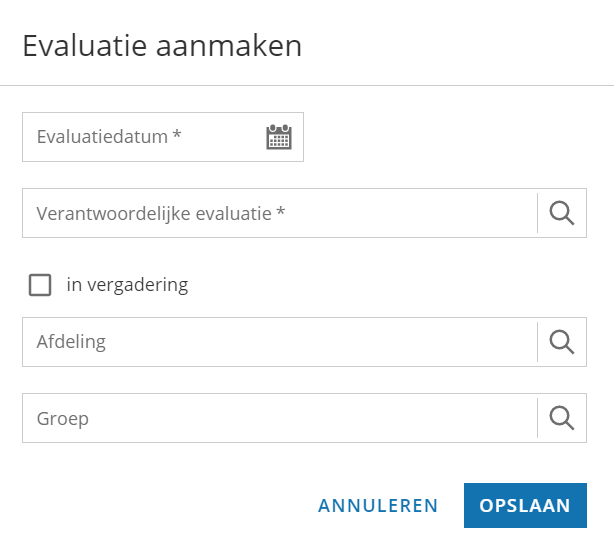Enable the in vergadering checkbox
This screenshot has width=614, height=554.
tap(40, 285)
